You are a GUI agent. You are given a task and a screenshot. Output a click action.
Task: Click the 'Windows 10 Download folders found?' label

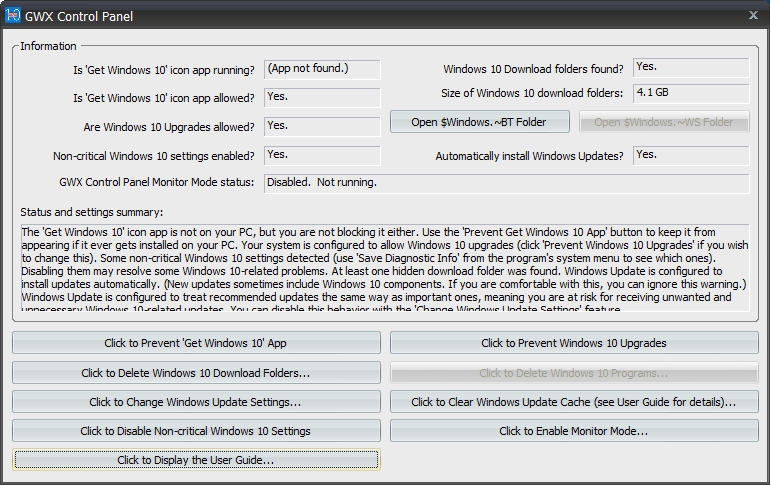pos(533,69)
